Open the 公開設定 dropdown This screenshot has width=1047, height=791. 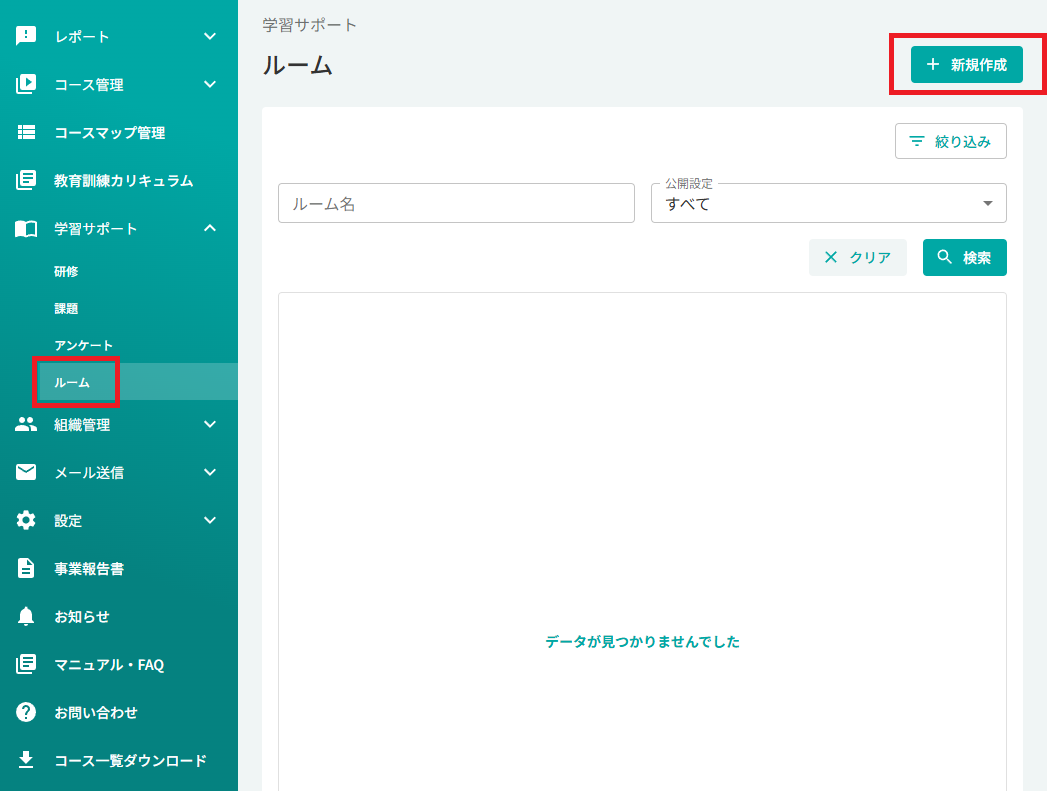coord(829,203)
